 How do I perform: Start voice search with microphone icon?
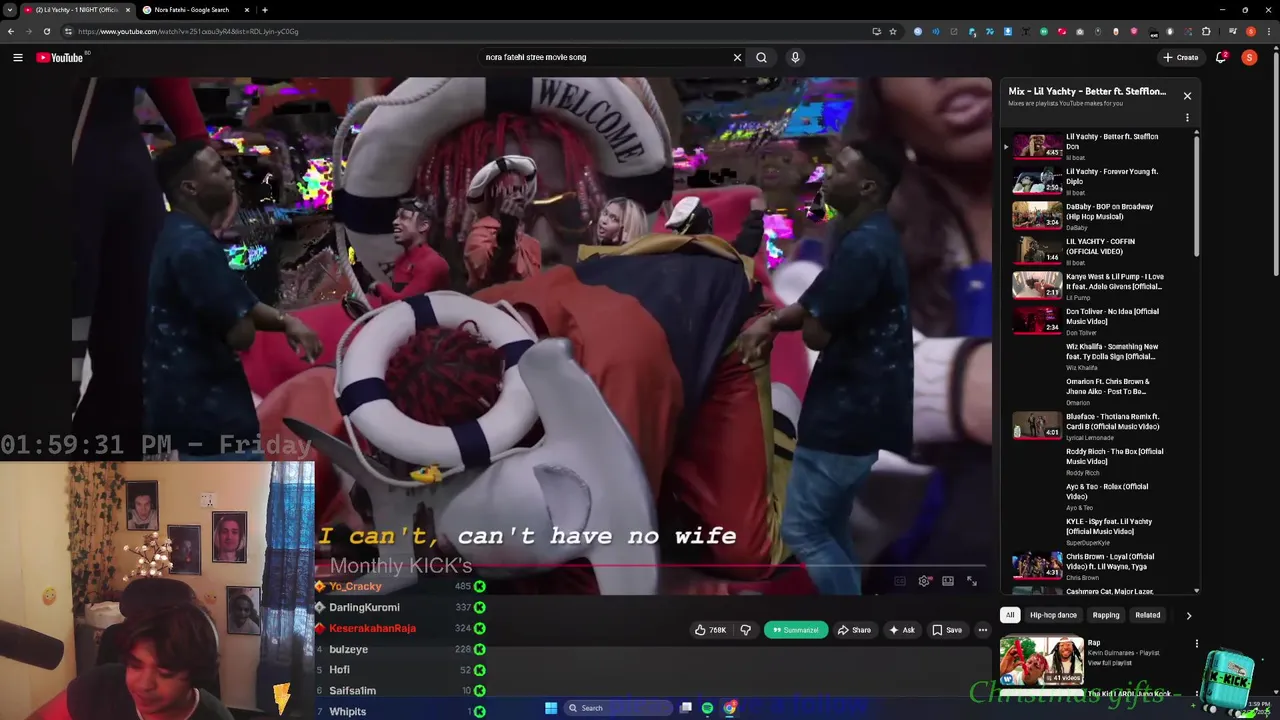(x=795, y=57)
